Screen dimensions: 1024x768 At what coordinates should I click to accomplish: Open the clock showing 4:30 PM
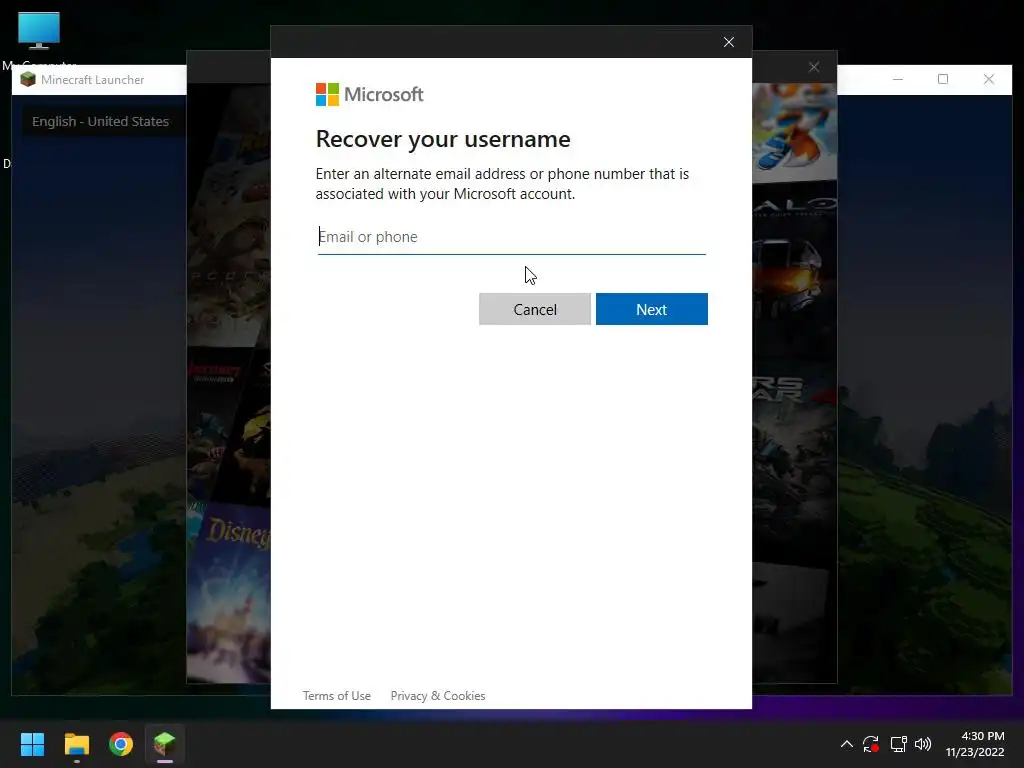pyautogui.click(x=975, y=744)
